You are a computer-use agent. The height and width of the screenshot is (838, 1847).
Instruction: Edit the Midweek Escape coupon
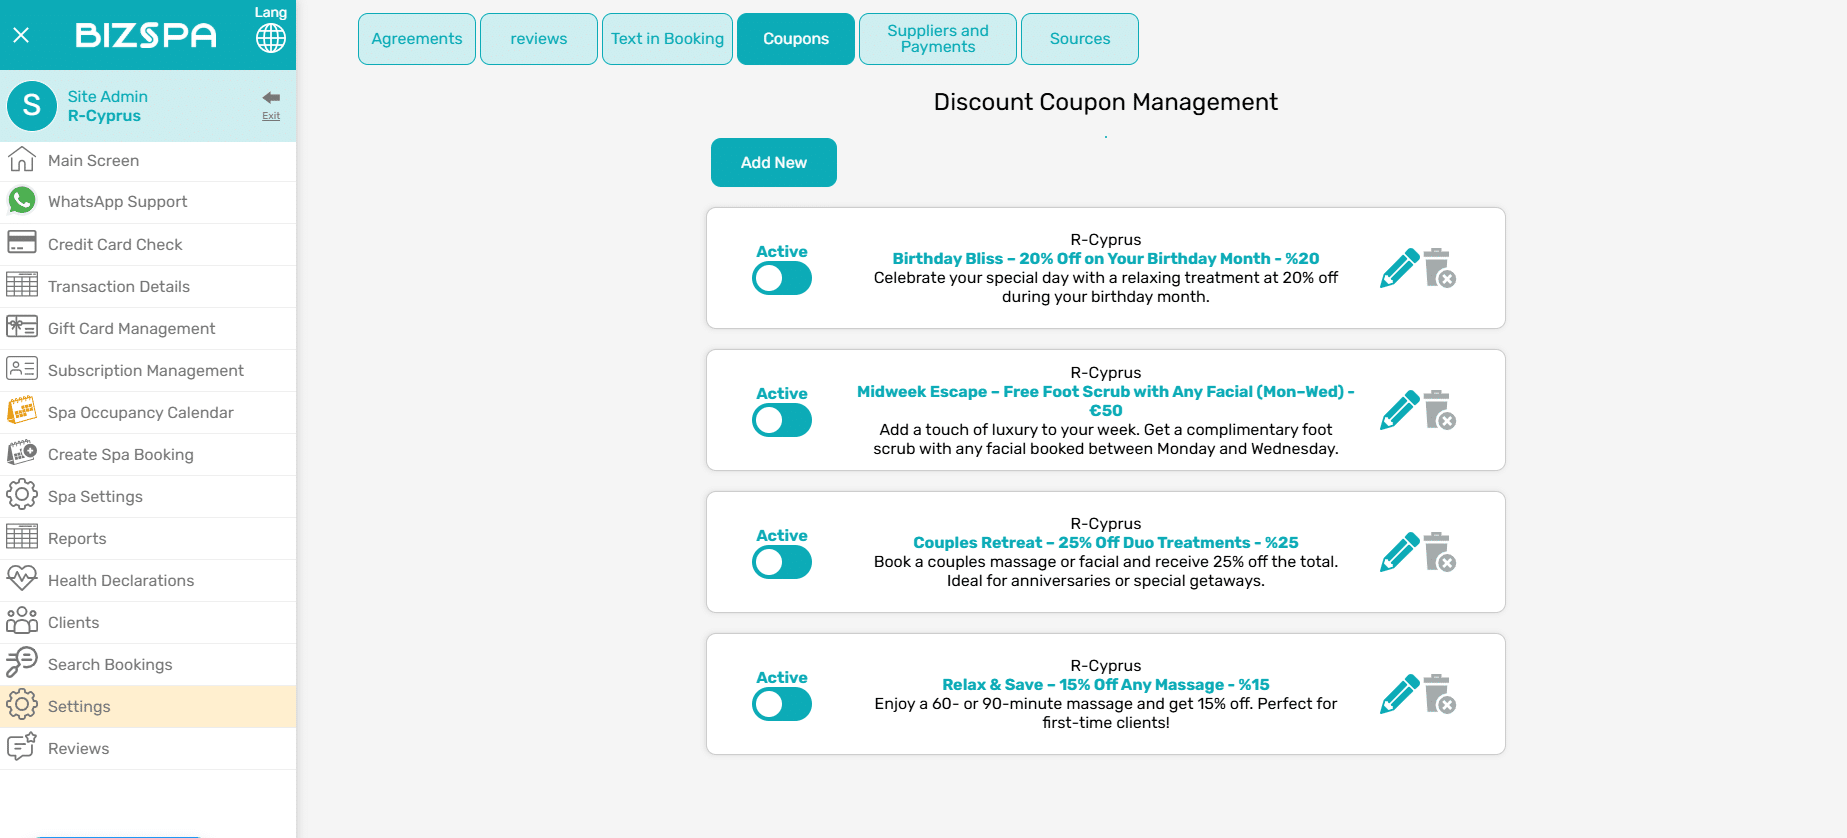coord(1399,410)
